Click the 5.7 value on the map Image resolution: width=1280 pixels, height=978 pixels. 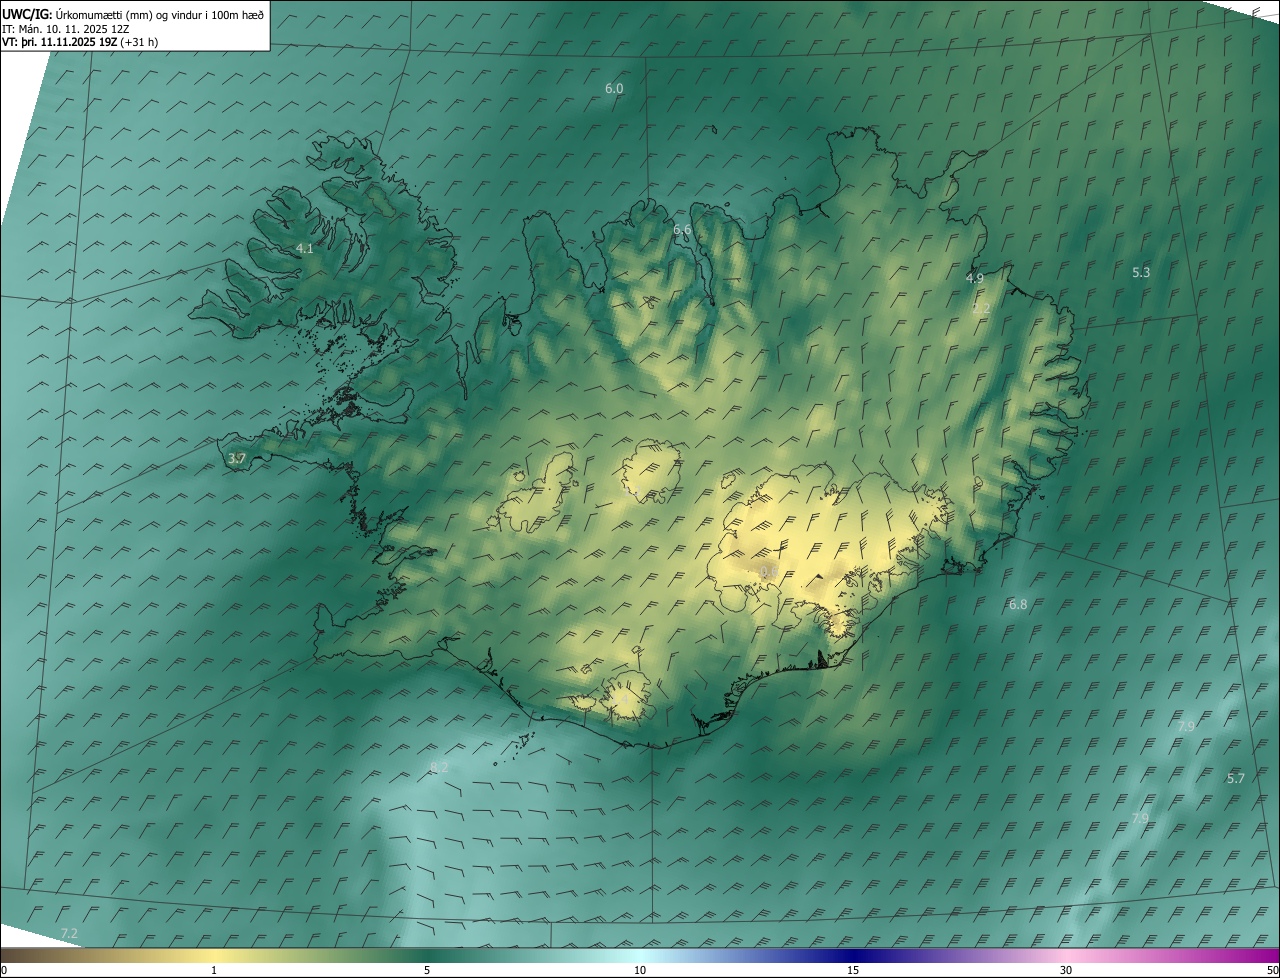pyautogui.click(x=1236, y=778)
